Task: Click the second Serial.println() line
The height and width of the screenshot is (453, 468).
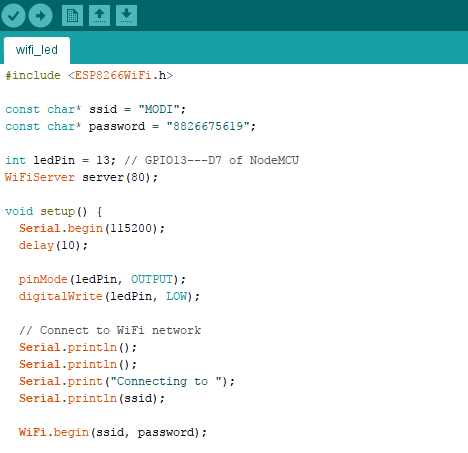Action: point(78,364)
